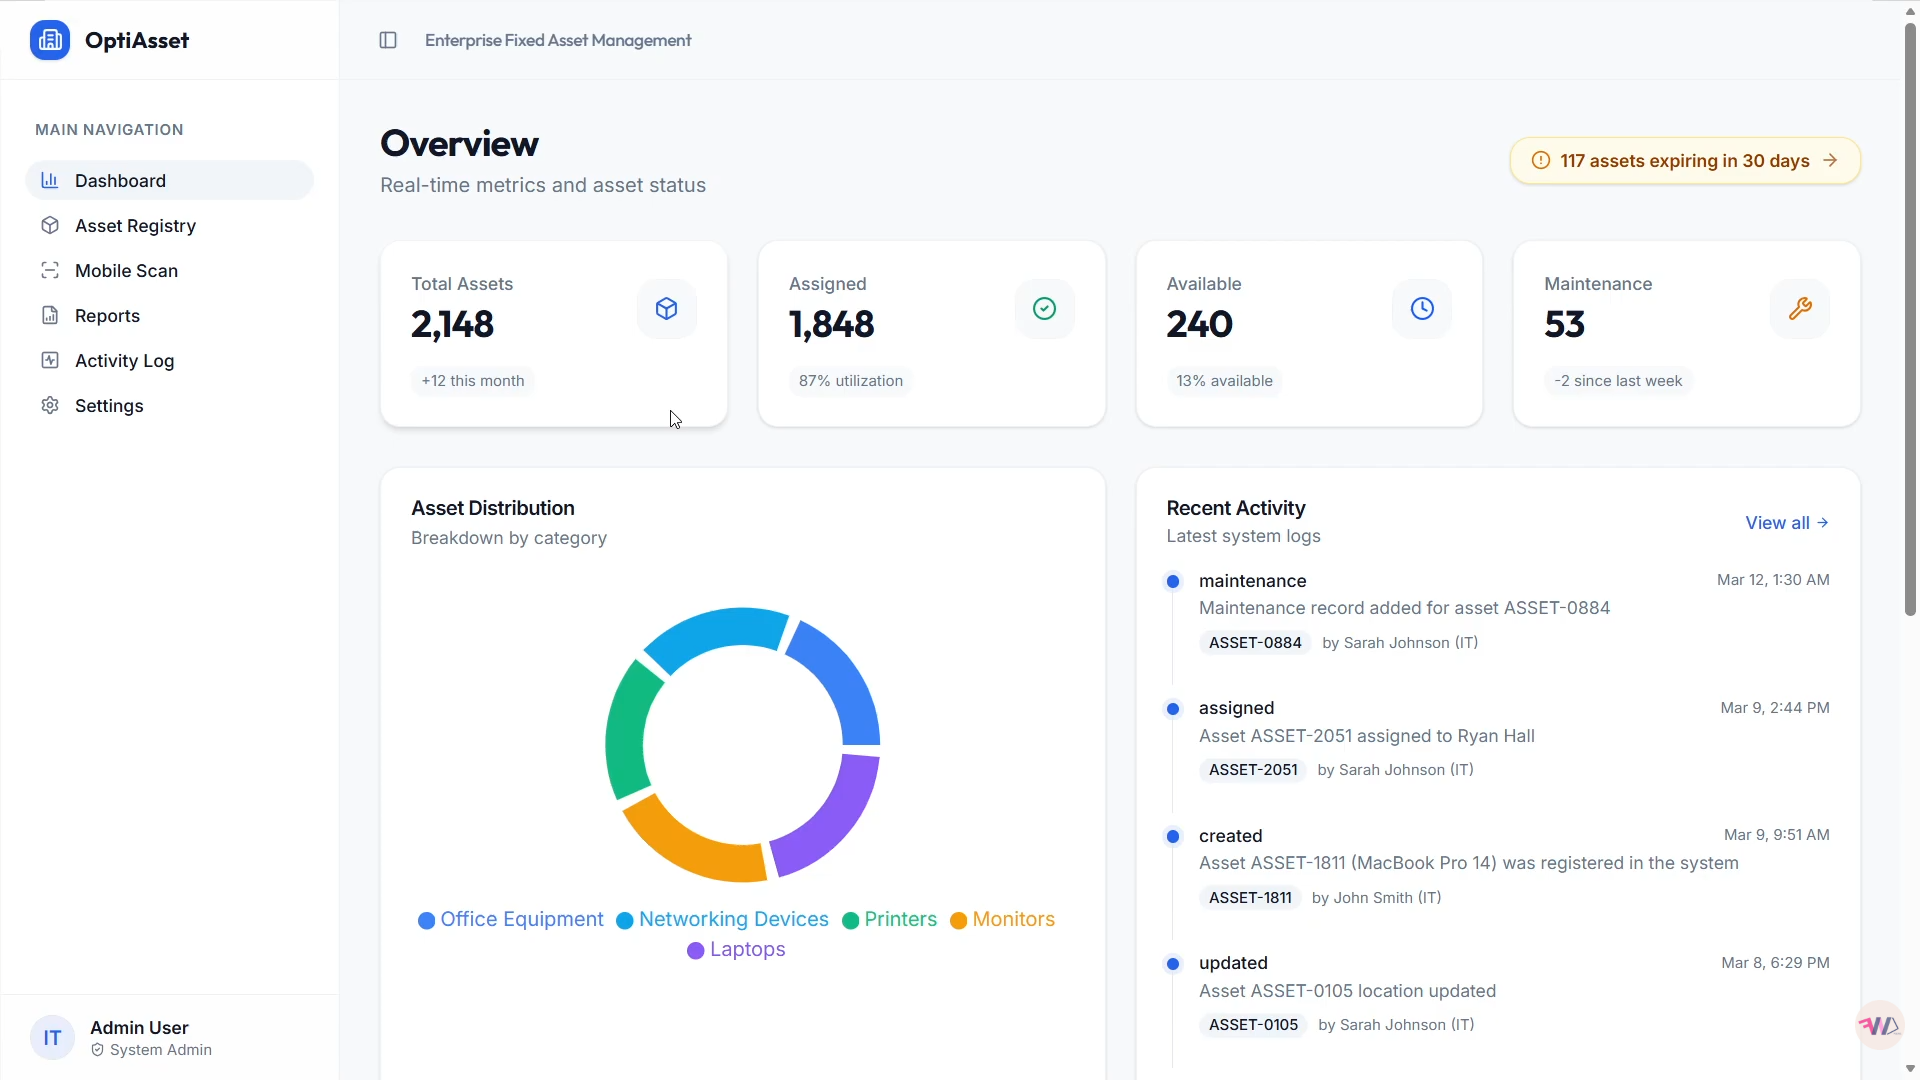This screenshot has width=1920, height=1080.
Task: Click the Assigned checkmark circle icon
Action: (x=1044, y=309)
